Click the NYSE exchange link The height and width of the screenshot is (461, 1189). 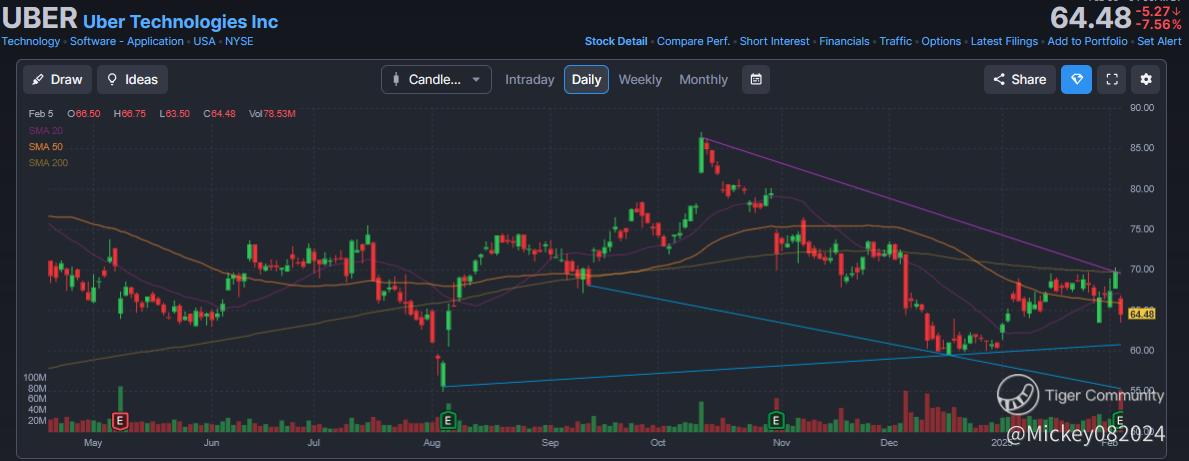(239, 42)
